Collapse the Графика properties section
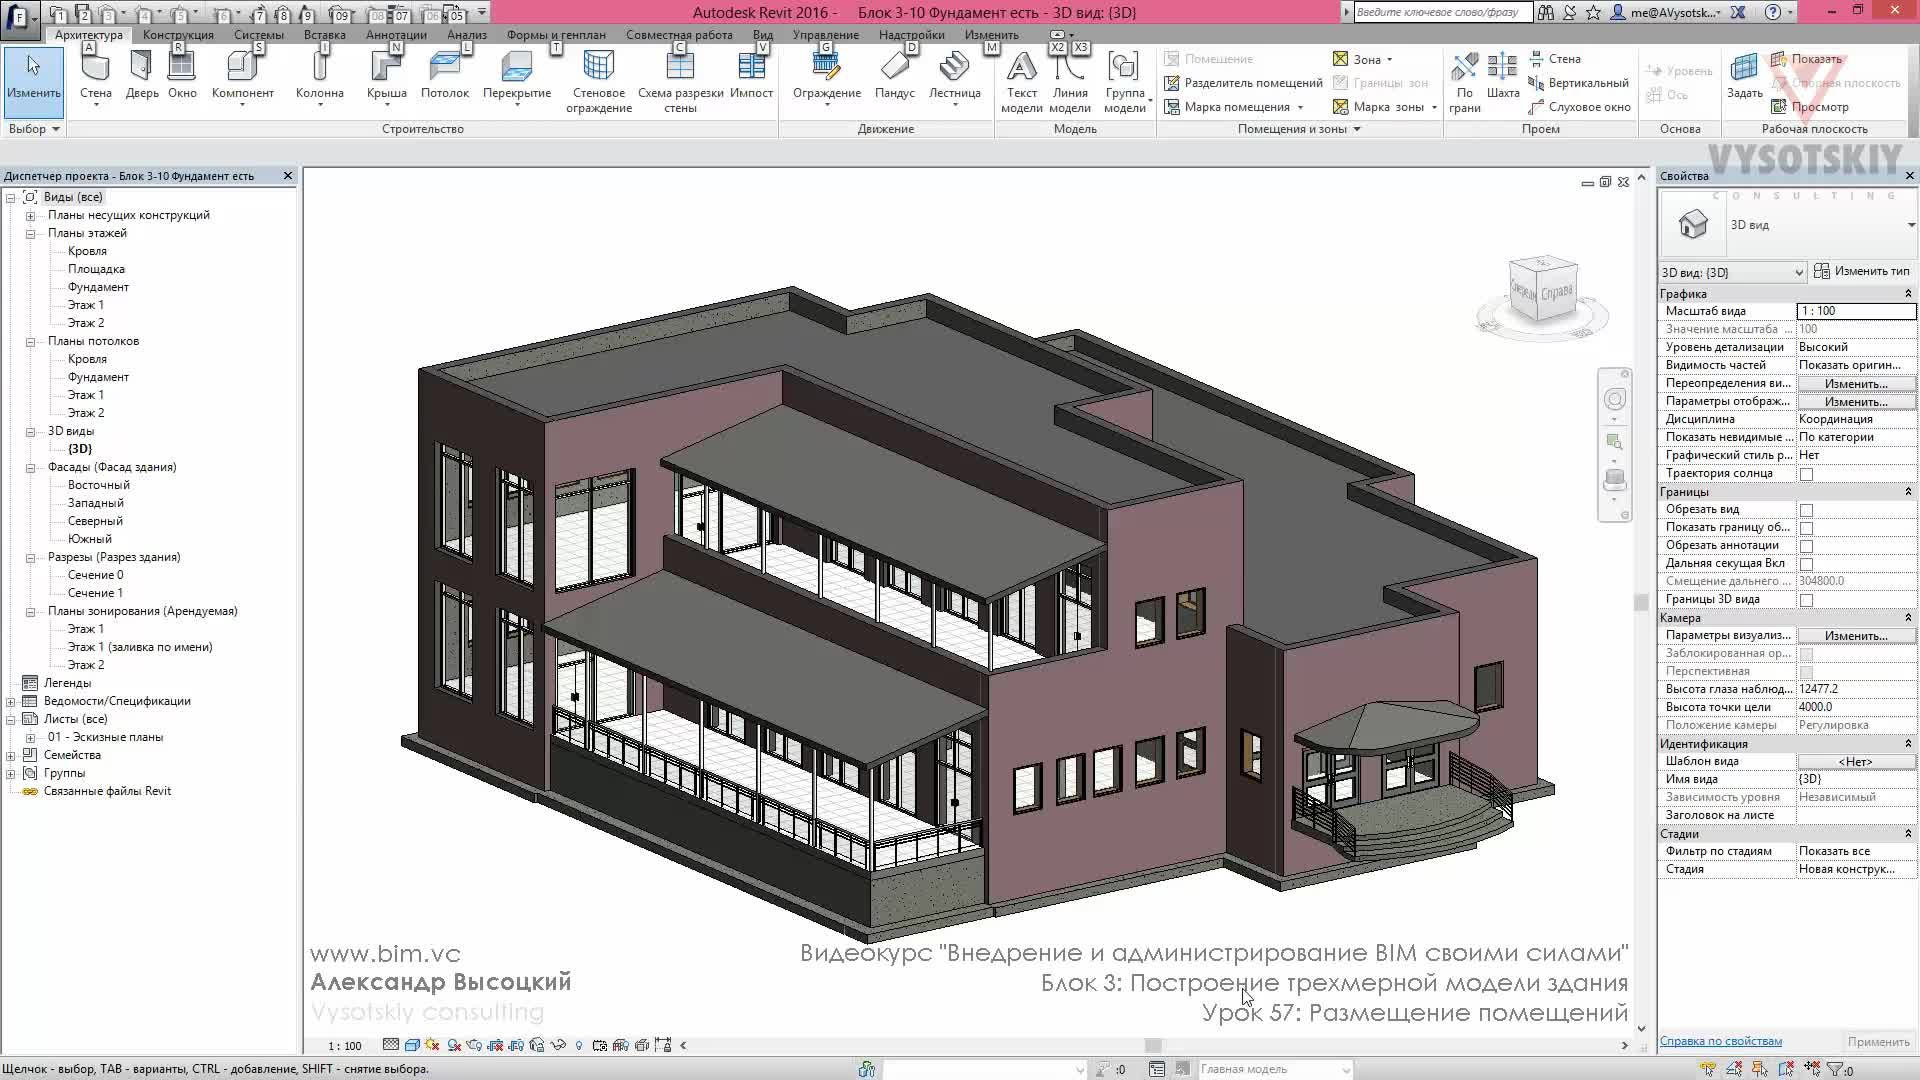Viewport: 1920px width, 1080px height. tap(1908, 294)
